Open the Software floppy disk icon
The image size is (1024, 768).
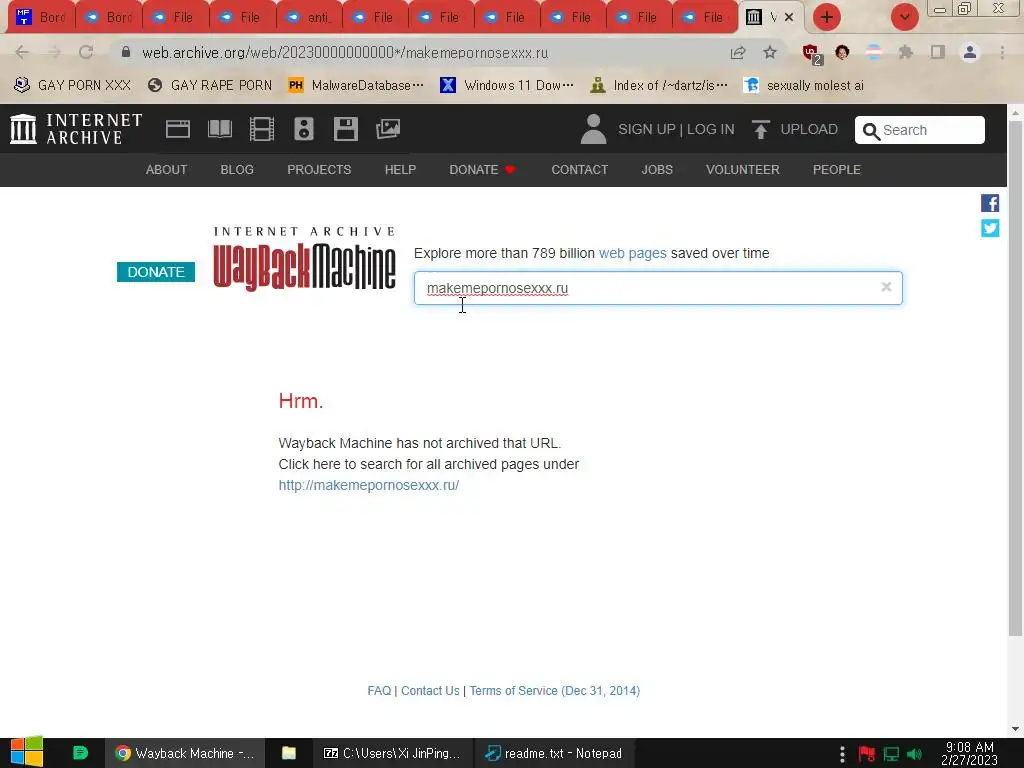click(345, 129)
